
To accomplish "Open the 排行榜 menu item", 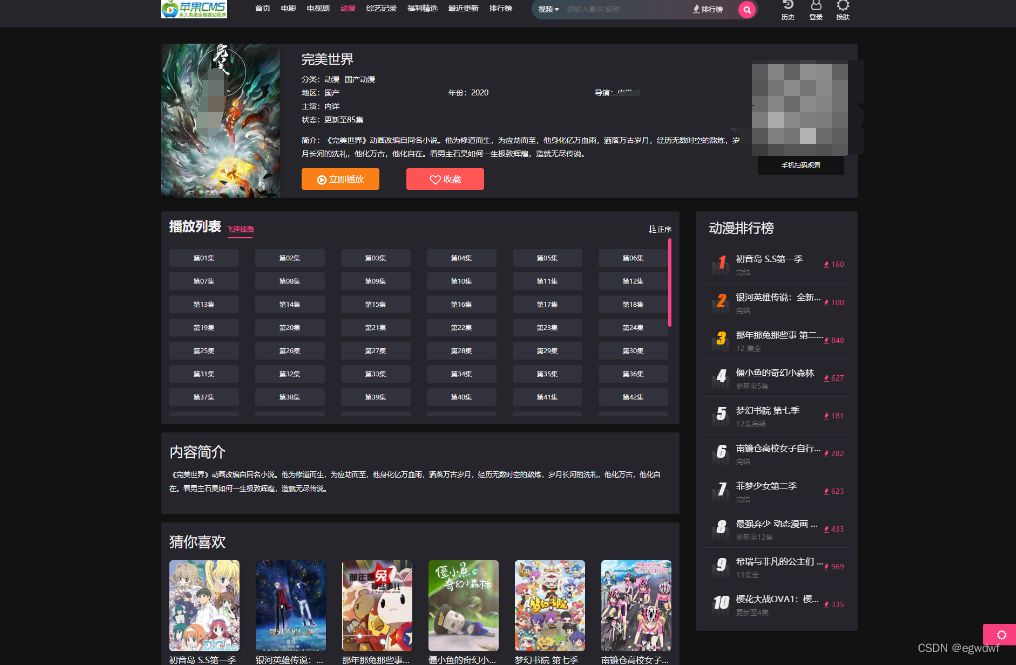I will 500,8.
